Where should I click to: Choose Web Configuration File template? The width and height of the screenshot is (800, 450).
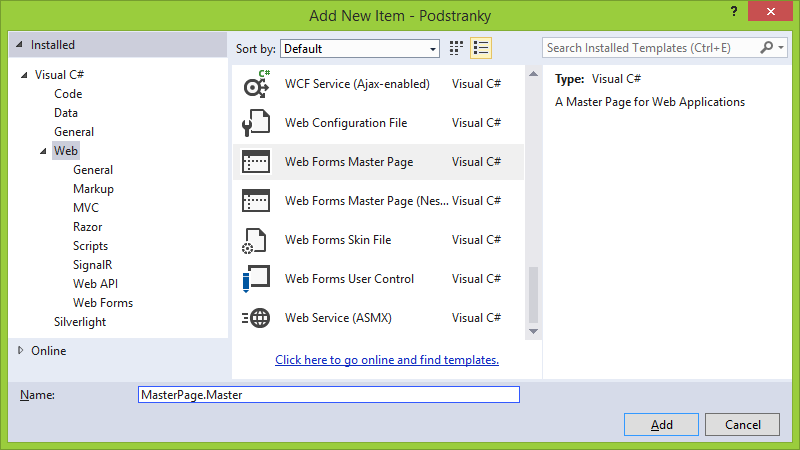(x=378, y=123)
